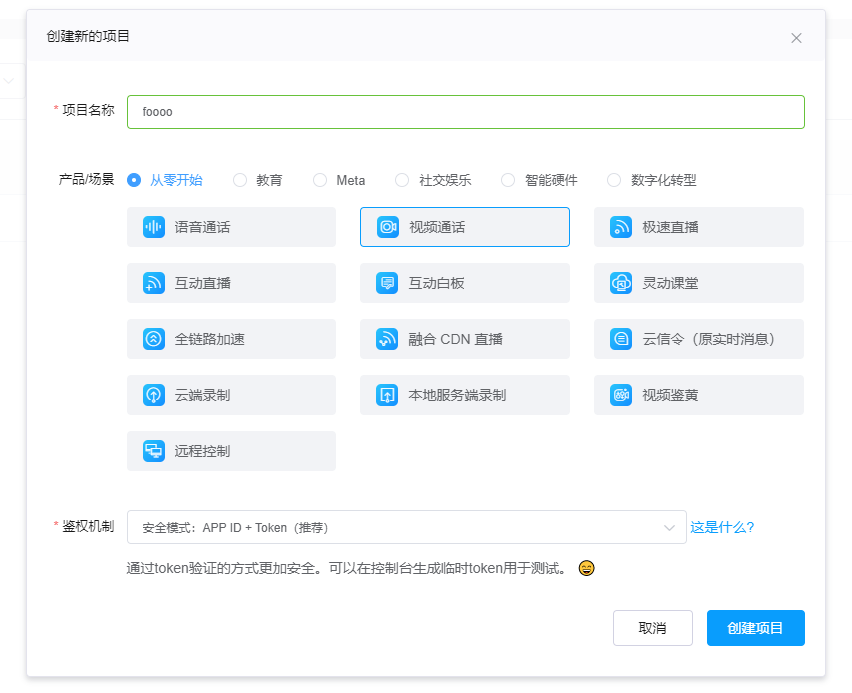852x693 pixels.
Task: Click the 极速直播 broadcast icon
Action: [x=621, y=227]
